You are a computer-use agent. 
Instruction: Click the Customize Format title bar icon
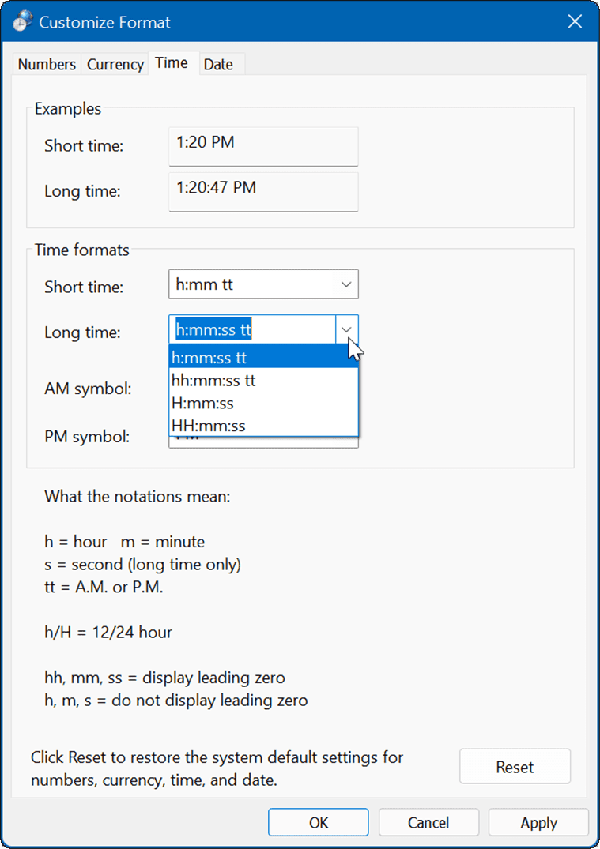click(x=21, y=21)
